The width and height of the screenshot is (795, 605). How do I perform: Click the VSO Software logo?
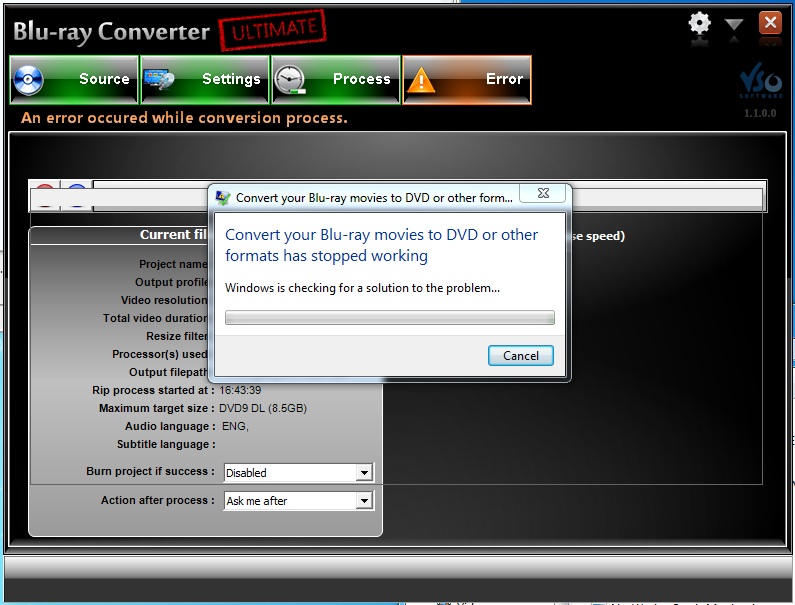click(761, 81)
